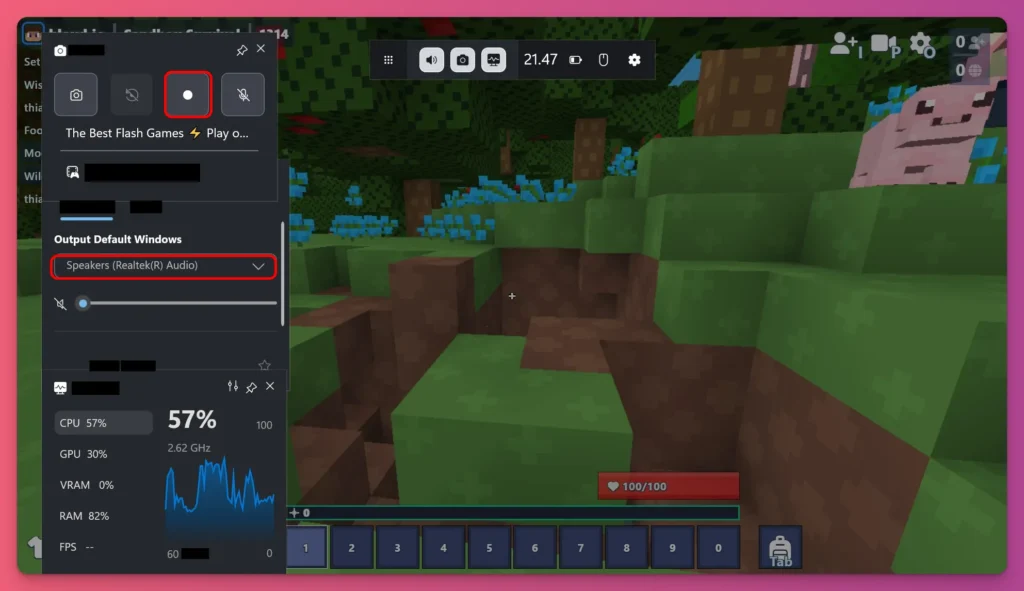Open the Speakers (Realtek(R) Audio) output dropdown
This screenshot has width=1024, height=591.
(163, 267)
